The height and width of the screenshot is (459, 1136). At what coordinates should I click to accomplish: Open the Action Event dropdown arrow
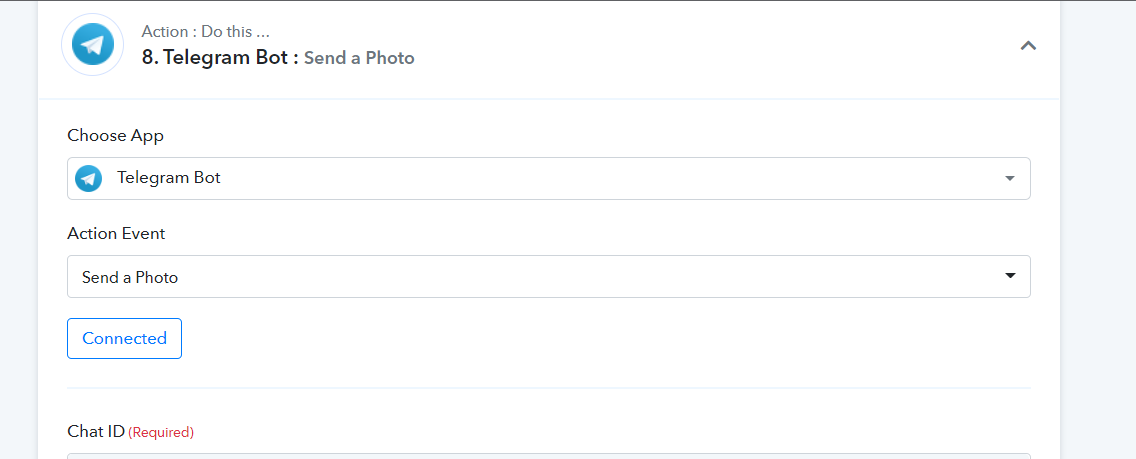pyautogui.click(x=1010, y=276)
